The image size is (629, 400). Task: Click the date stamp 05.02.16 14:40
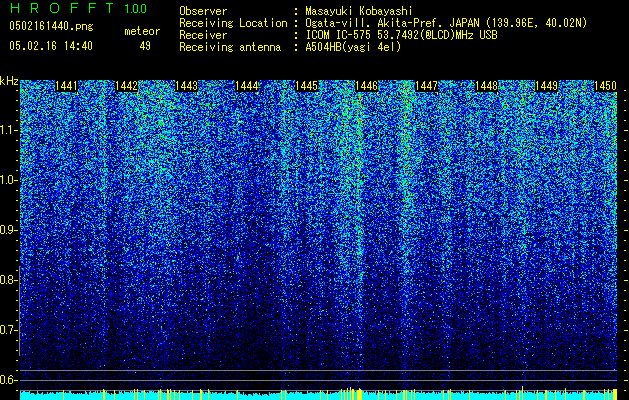click(x=51, y=46)
